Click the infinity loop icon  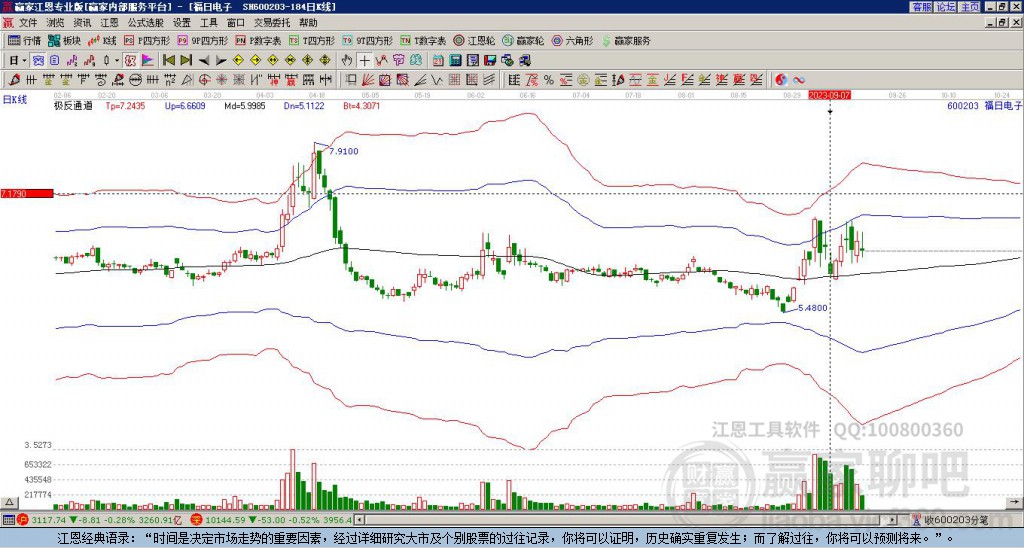pos(799,80)
